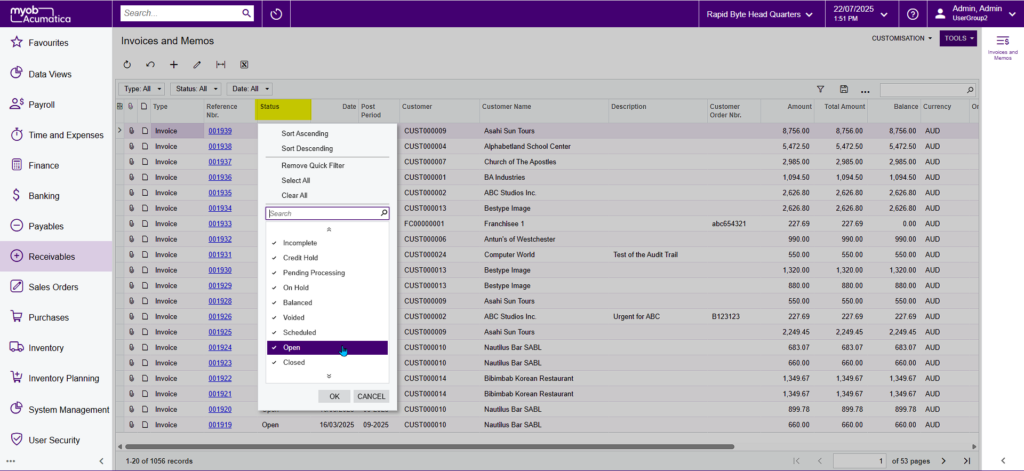Viewport: 1024px width, 471px height.
Task: Open the help question mark icon
Action: coord(912,14)
